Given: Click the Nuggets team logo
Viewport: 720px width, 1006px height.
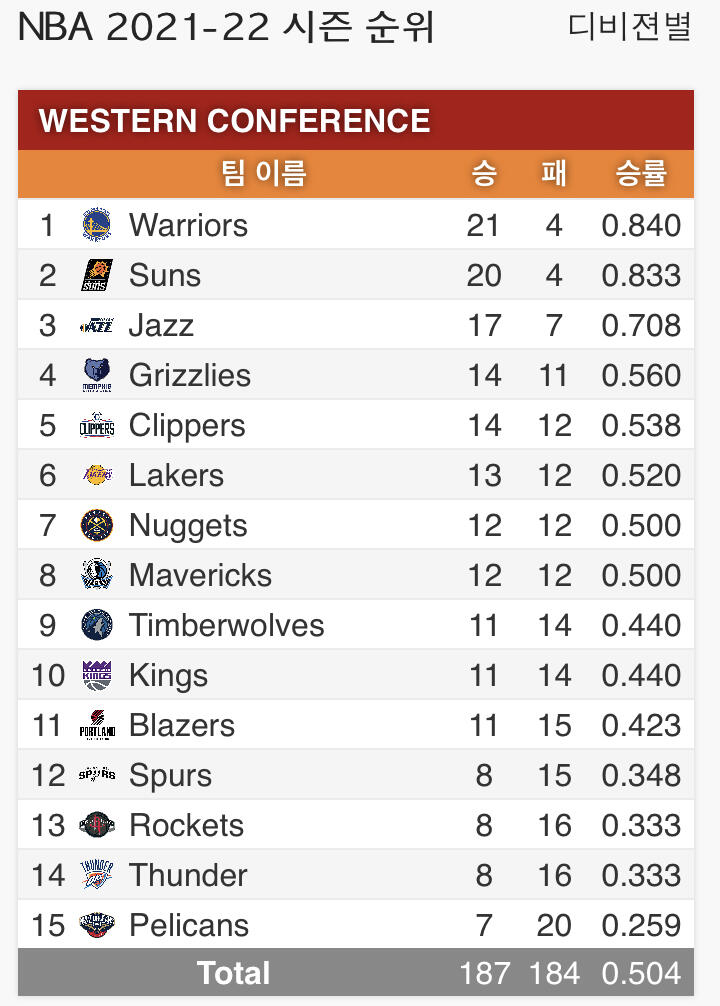Looking at the screenshot, I should pyautogui.click(x=97, y=525).
